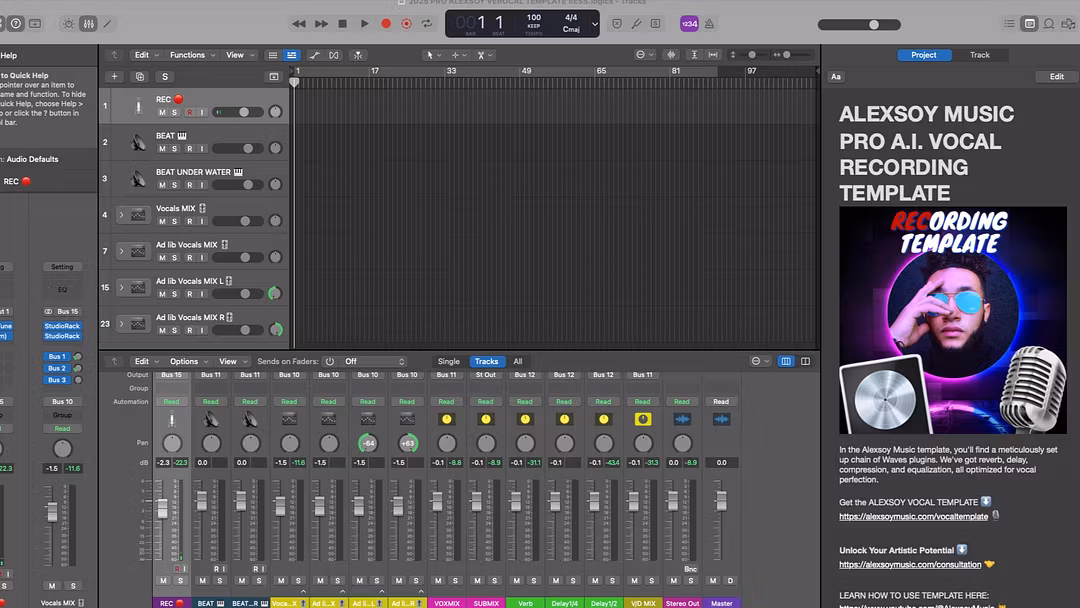The width and height of the screenshot is (1080, 608).
Task: Click the Fast Forward transport button
Action: pos(321,24)
